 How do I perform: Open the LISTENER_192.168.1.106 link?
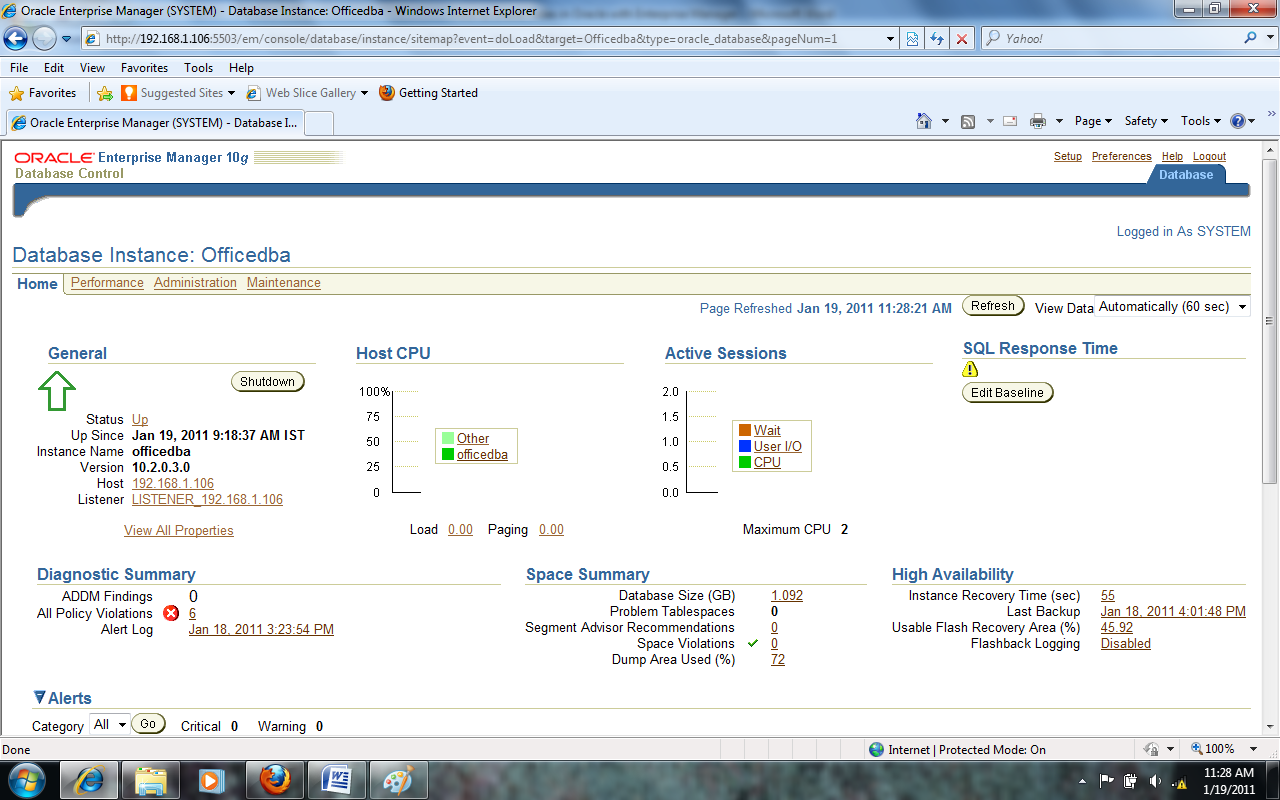207,499
